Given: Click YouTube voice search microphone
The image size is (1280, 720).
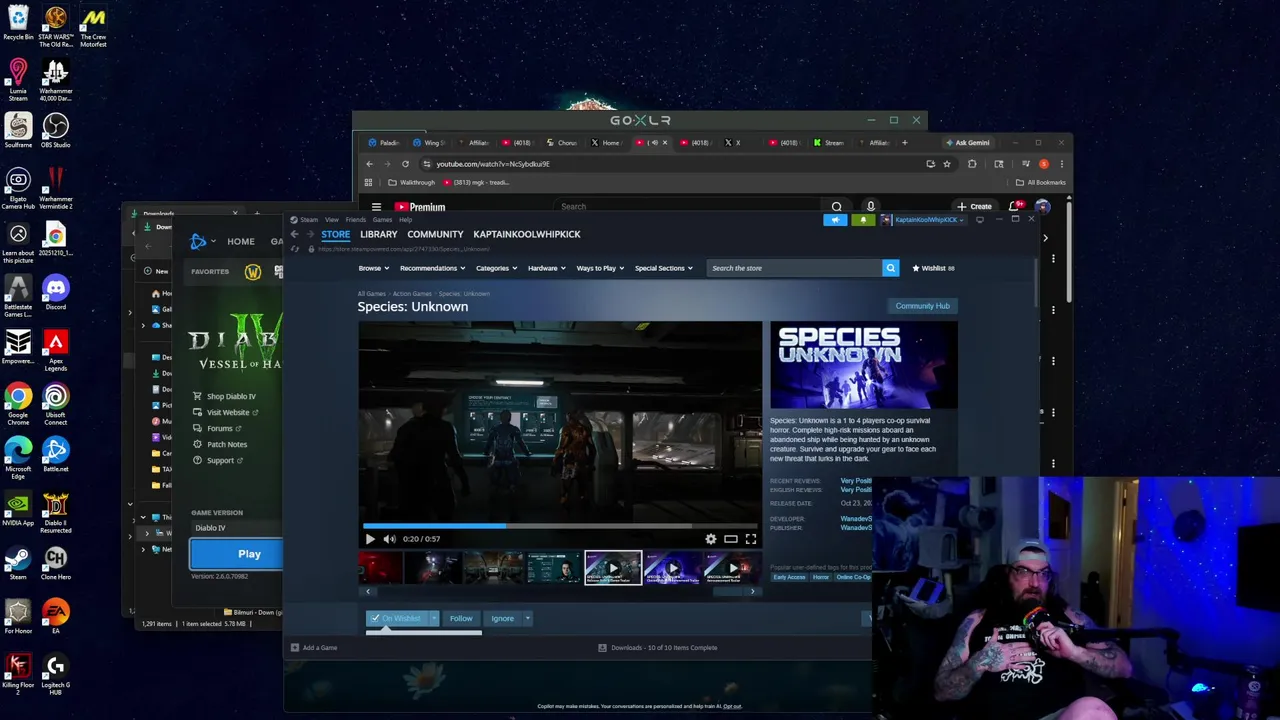Looking at the screenshot, I should pos(870,207).
